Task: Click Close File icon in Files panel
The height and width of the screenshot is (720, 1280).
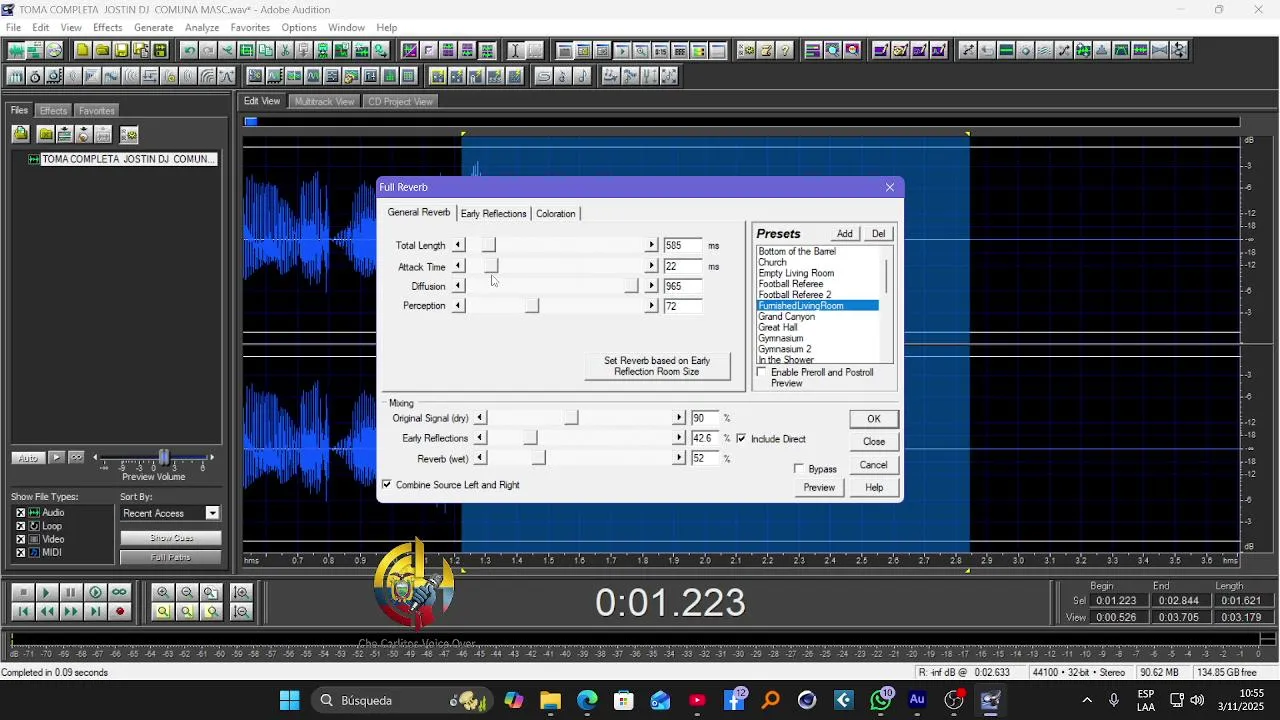Action: (x=46, y=134)
